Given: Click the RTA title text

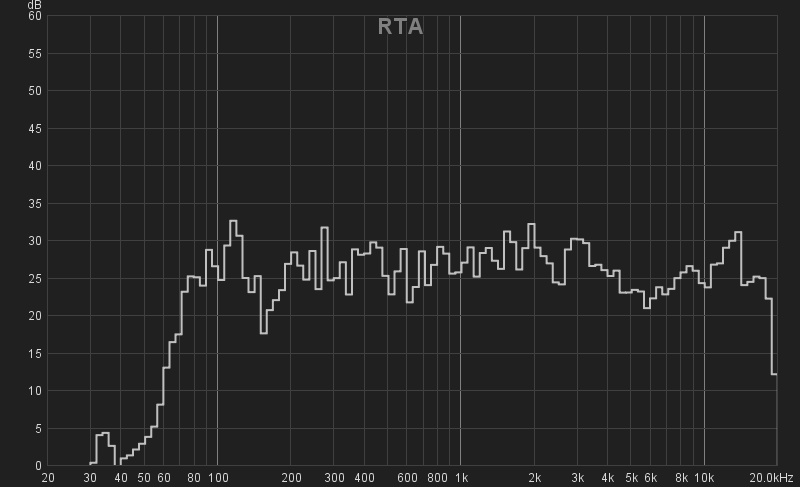Looking at the screenshot, I should (x=401, y=27).
